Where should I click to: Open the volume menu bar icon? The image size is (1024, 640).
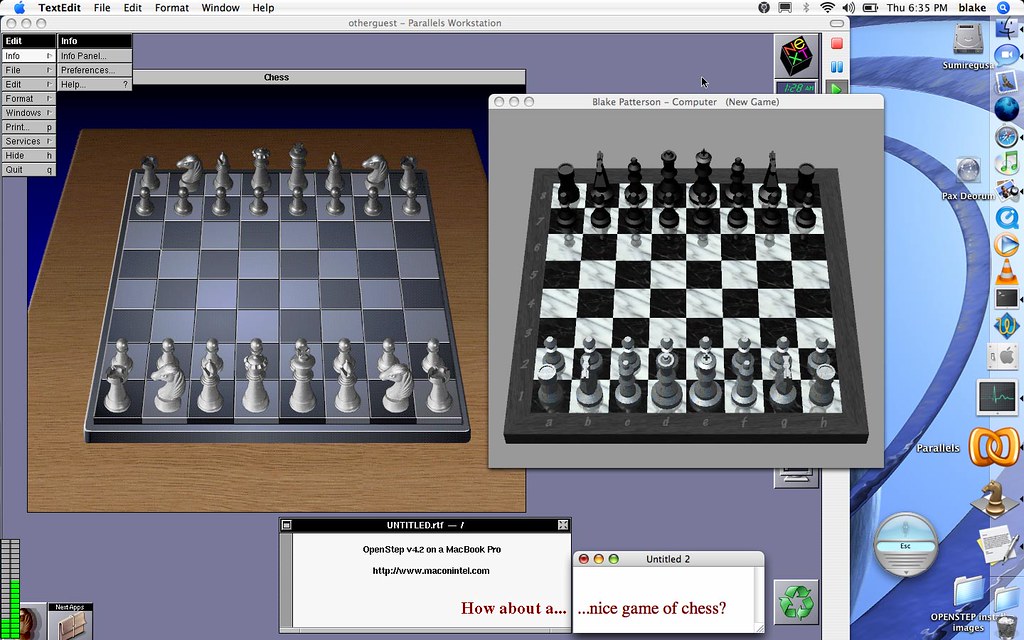848,8
